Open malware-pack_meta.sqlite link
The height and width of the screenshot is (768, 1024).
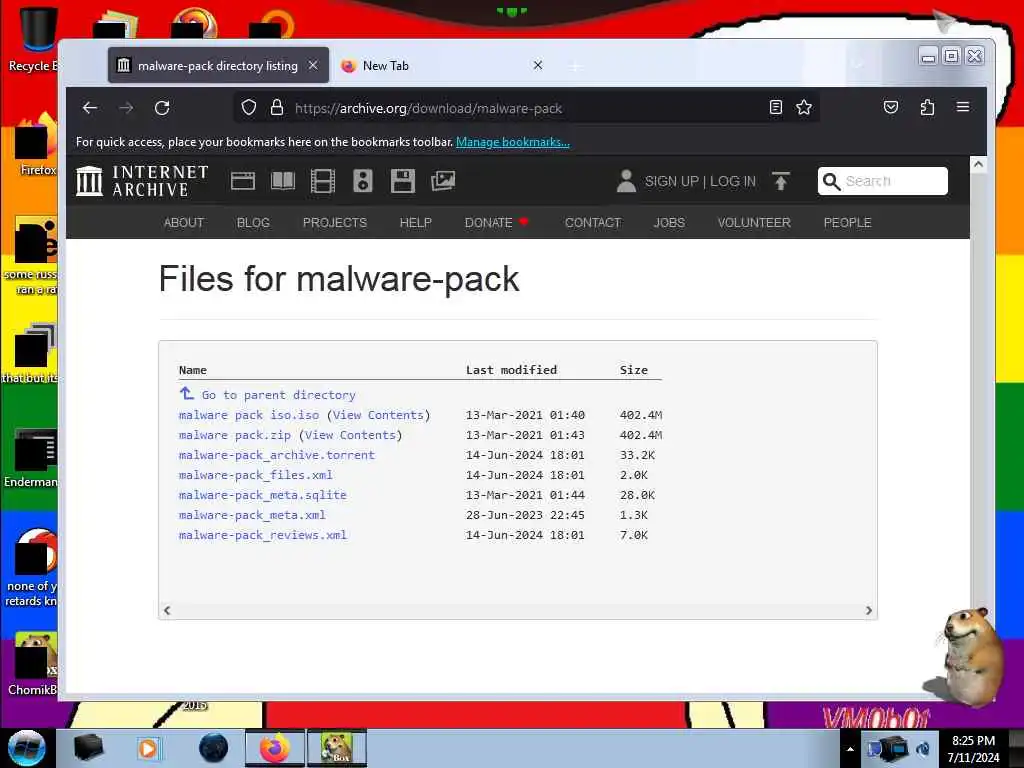[263, 495]
